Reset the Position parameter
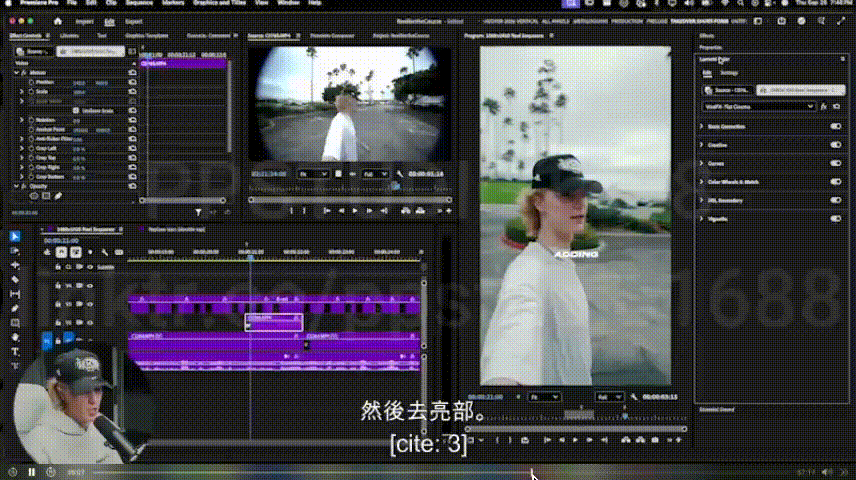This screenshot has width=856, height=480. coord(132,82)
